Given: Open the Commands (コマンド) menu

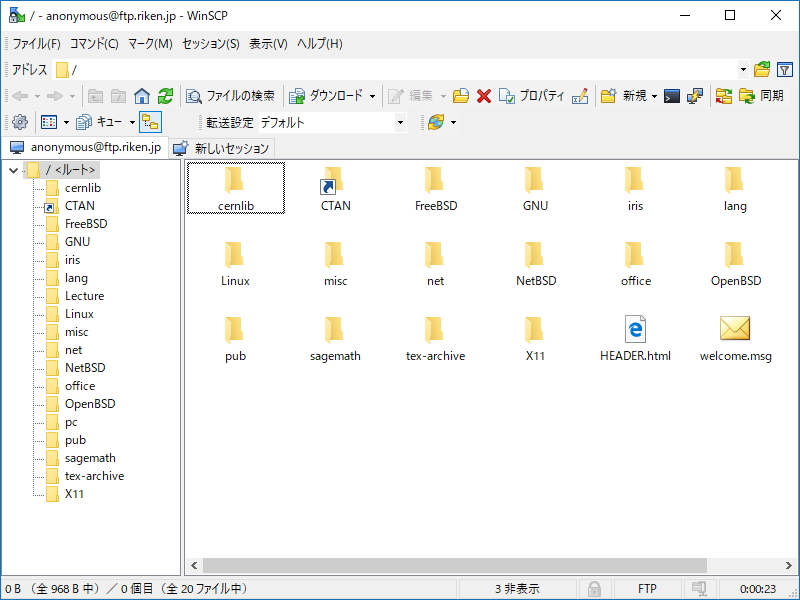Looking at the screenshot, I should tap(94, 44).
